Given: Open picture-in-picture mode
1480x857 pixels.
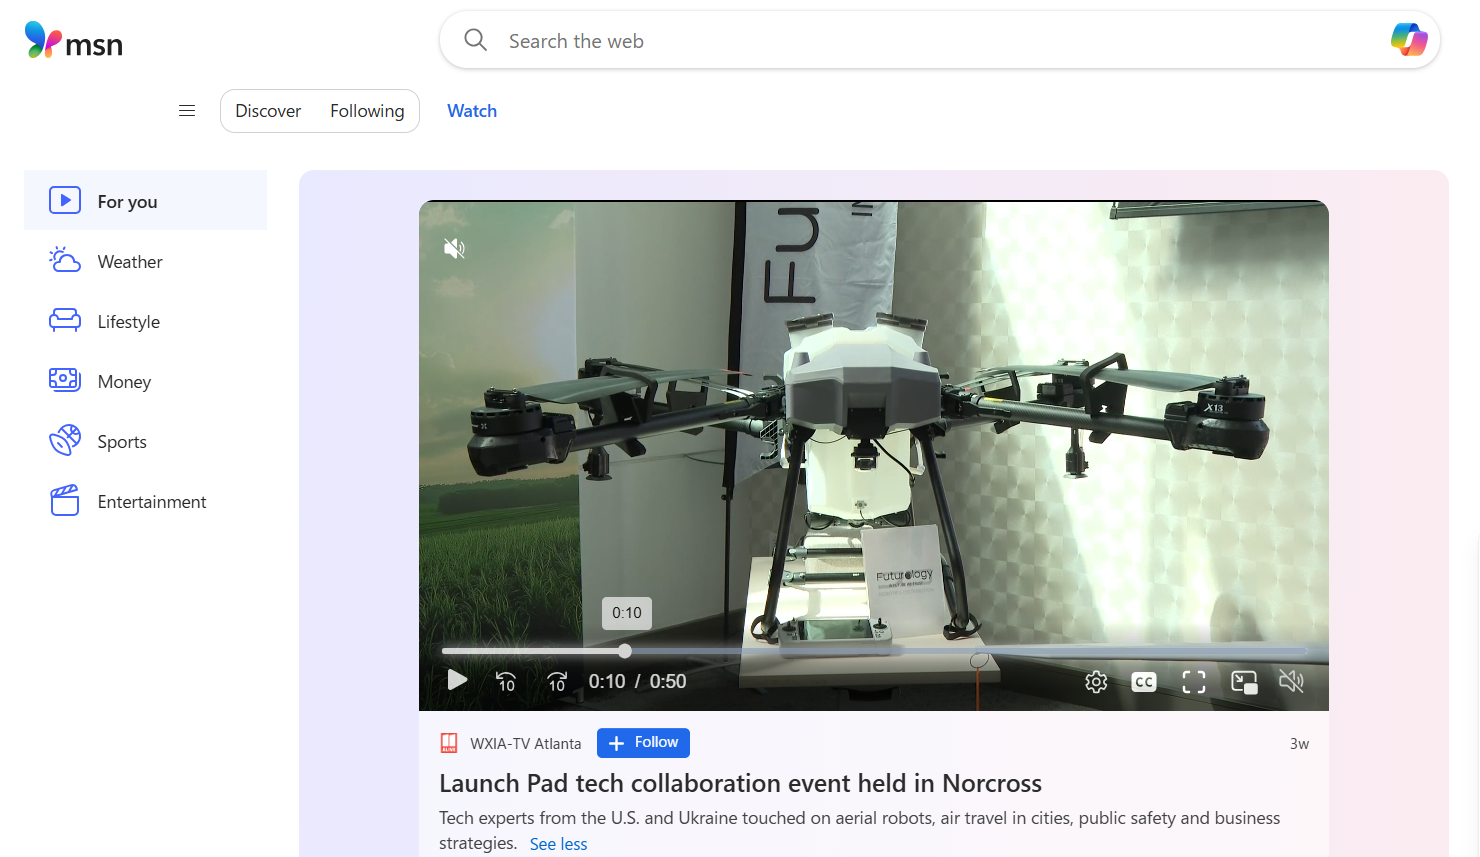Looking at the screenshot, I should (x=1244, y=682).
